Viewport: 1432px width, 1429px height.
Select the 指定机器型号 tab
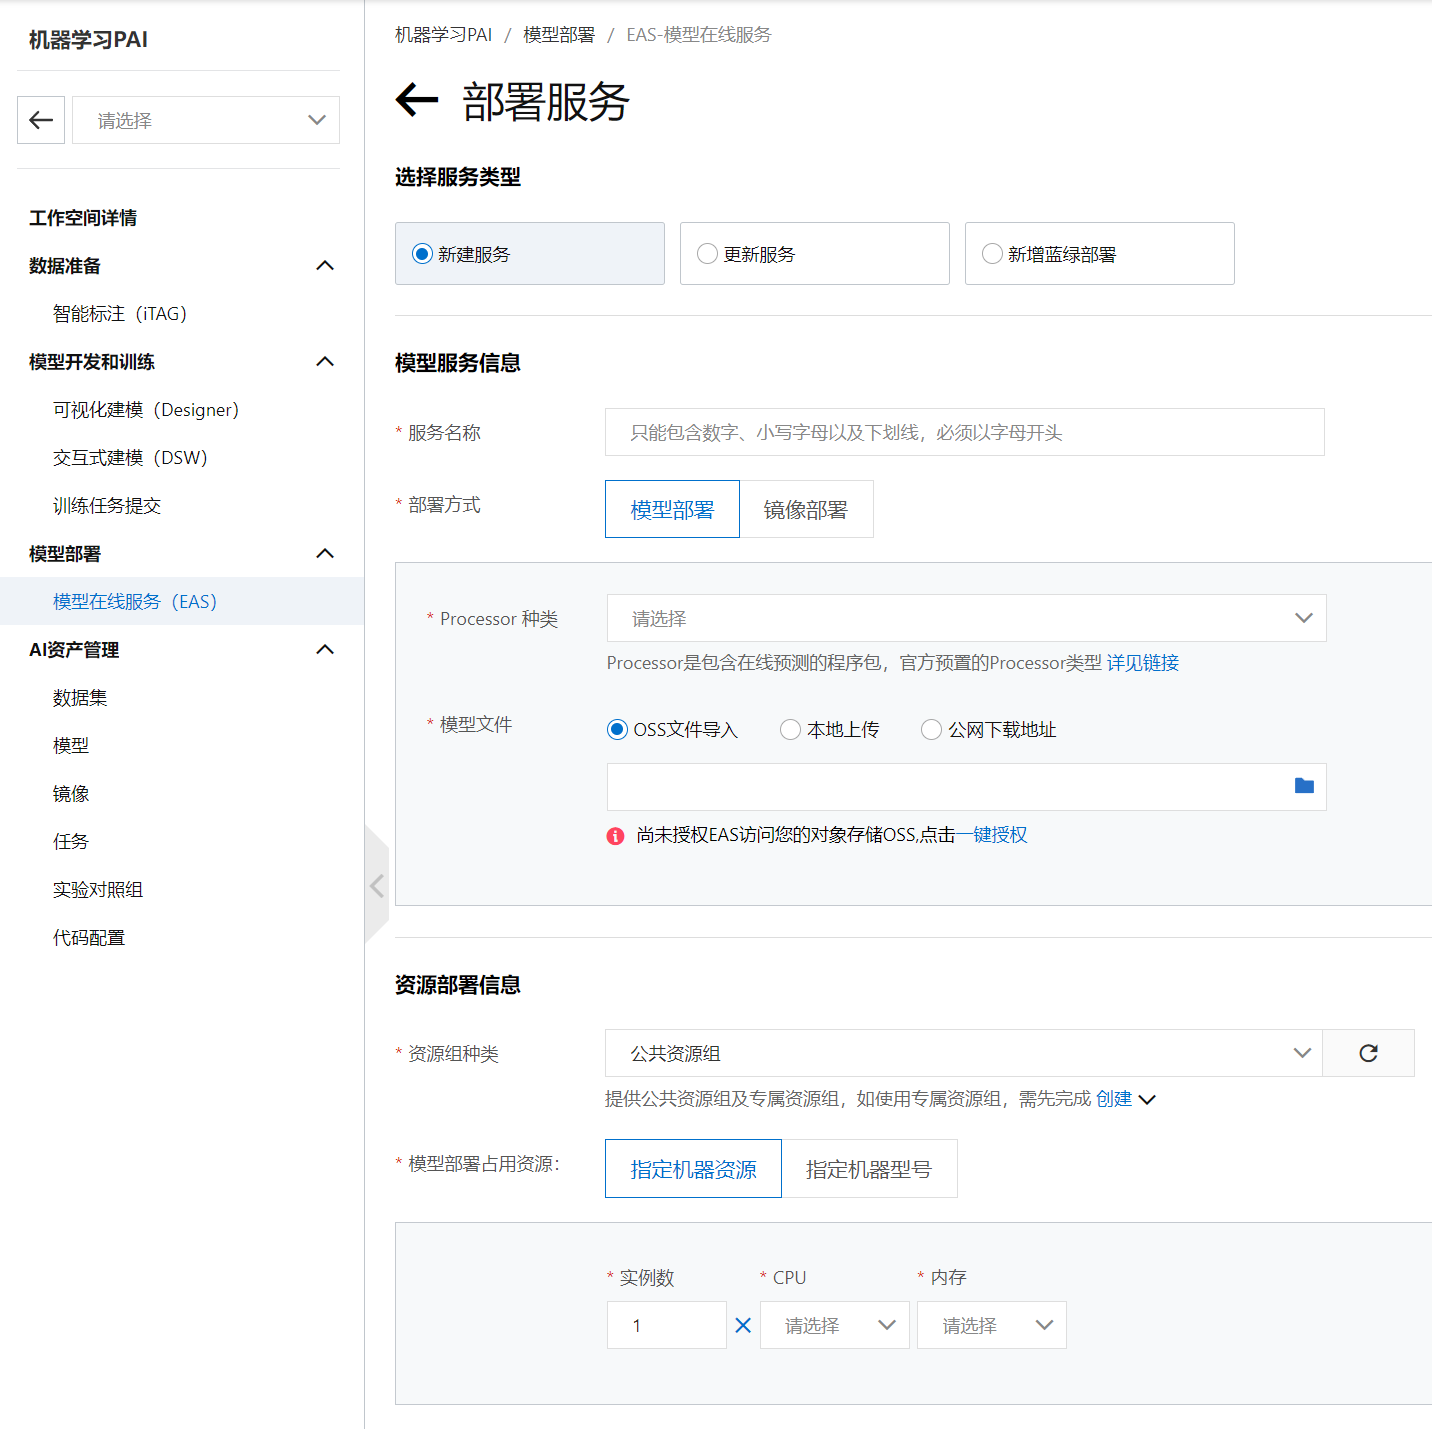pyautogui.click(x=869, y=1168)
